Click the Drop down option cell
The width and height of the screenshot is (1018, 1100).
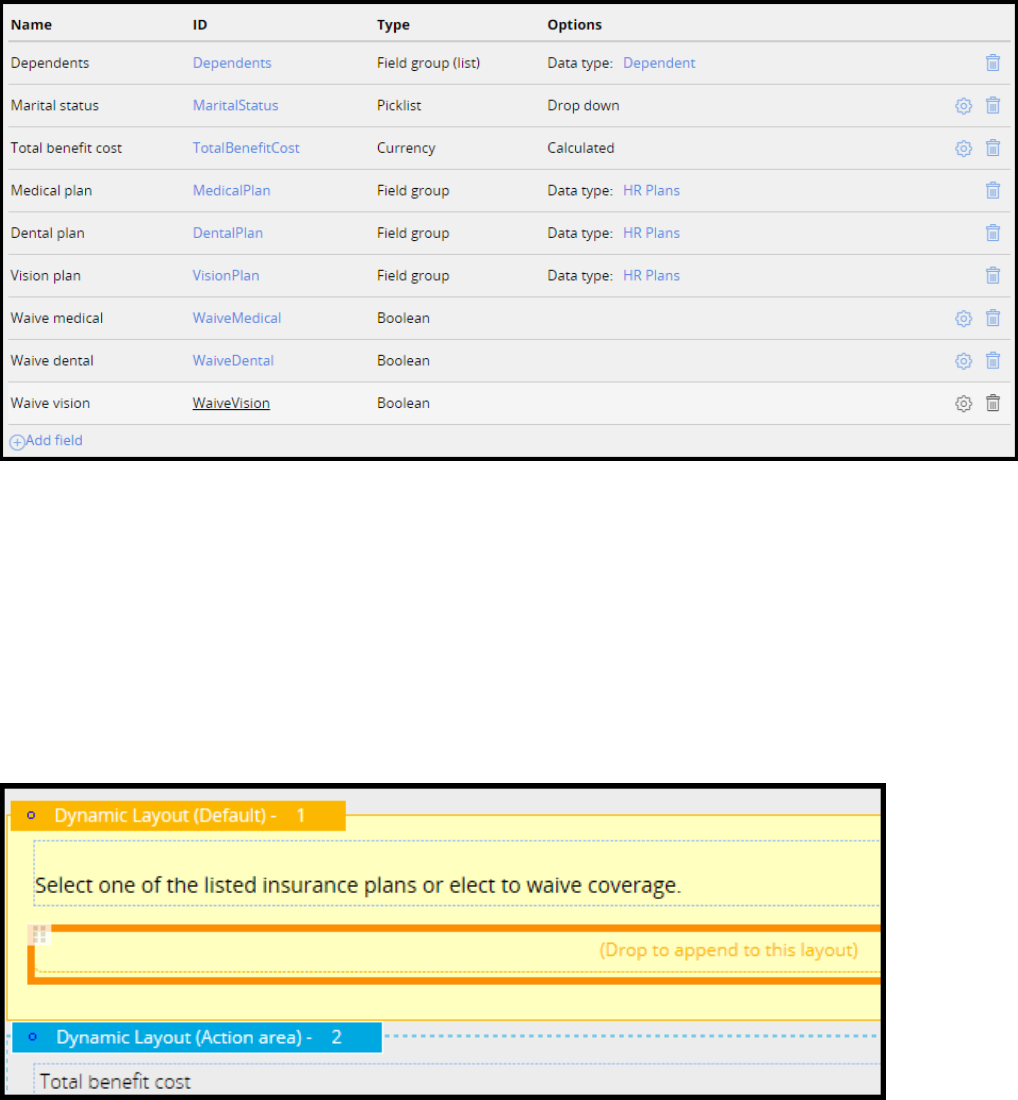click(x=583, y=105)
